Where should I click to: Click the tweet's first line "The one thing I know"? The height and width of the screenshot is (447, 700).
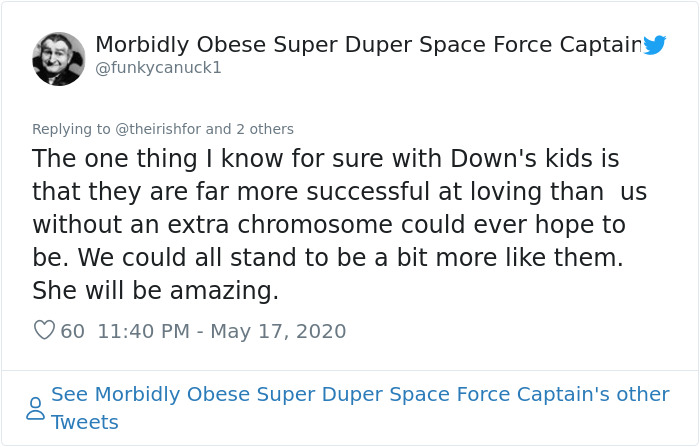pos(150,159)
